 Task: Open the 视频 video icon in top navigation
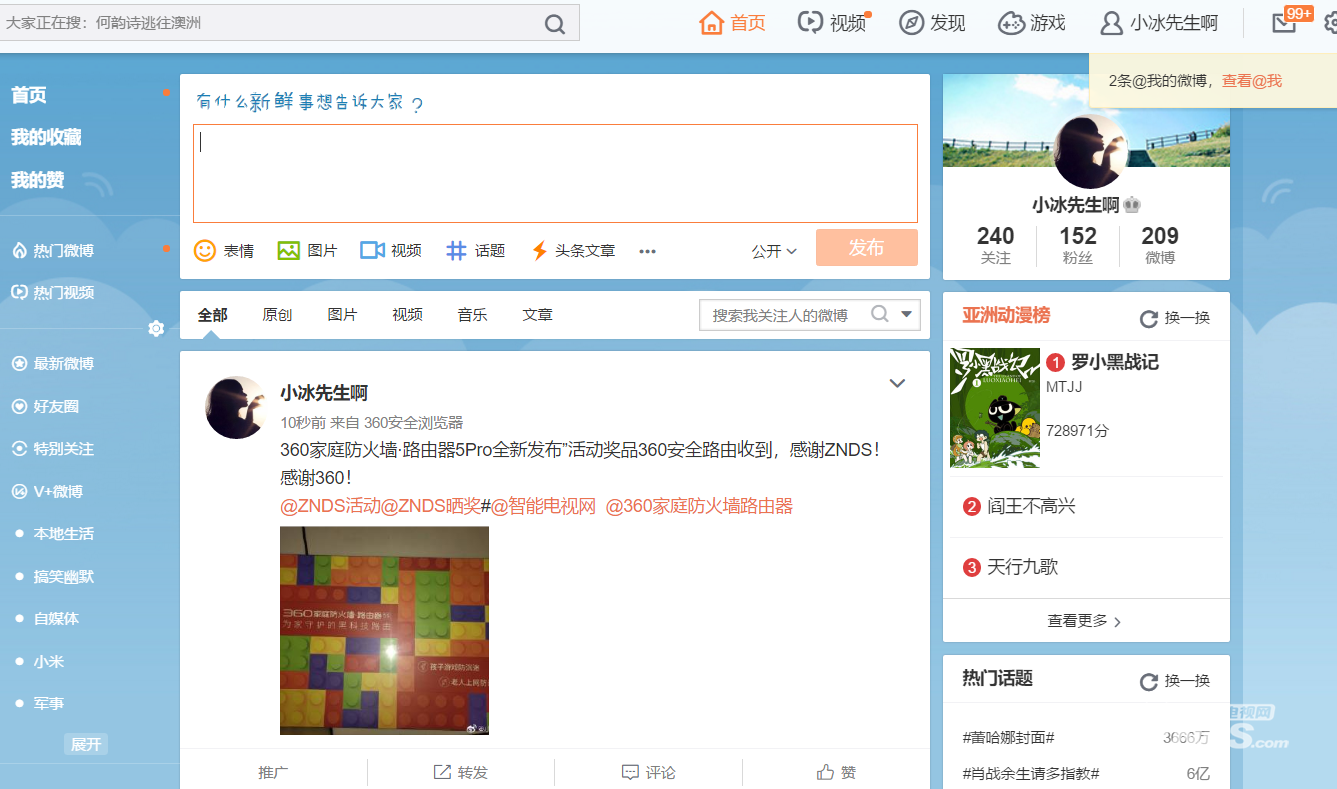(x=810, y=22)
